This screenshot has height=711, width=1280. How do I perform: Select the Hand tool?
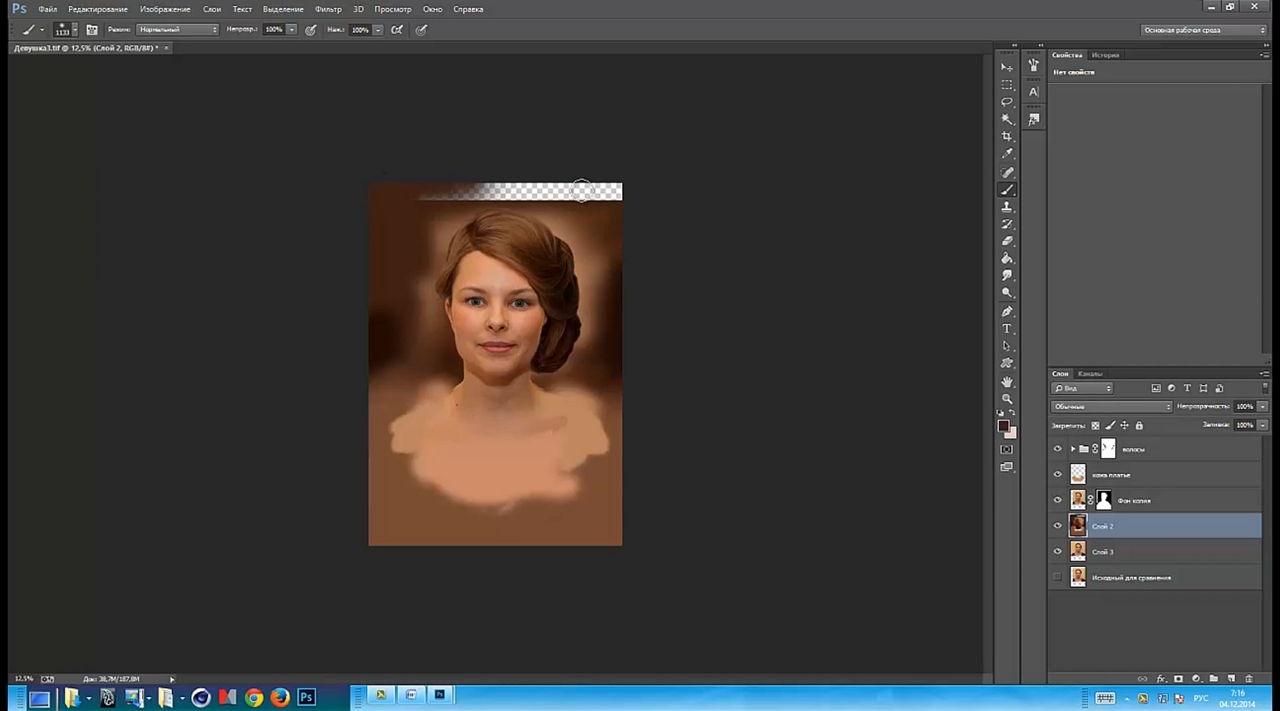[1007, 382]
